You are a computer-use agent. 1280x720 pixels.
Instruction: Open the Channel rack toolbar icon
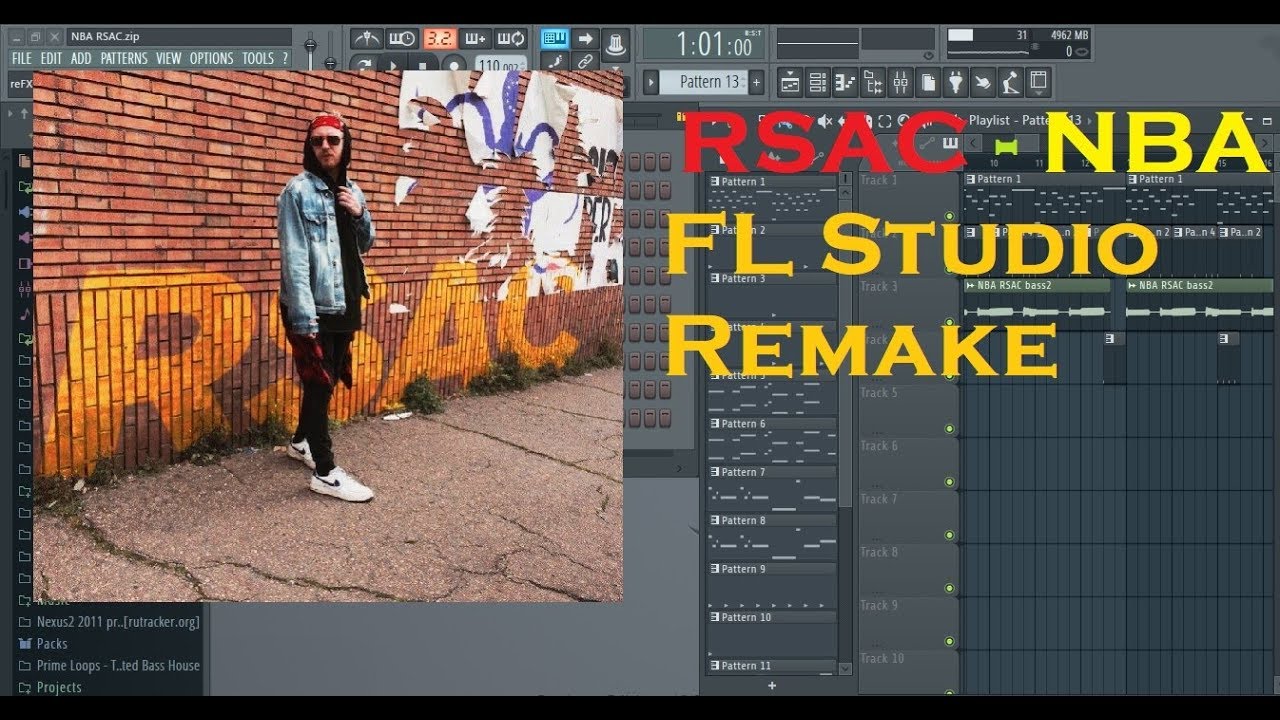point(818,82)
